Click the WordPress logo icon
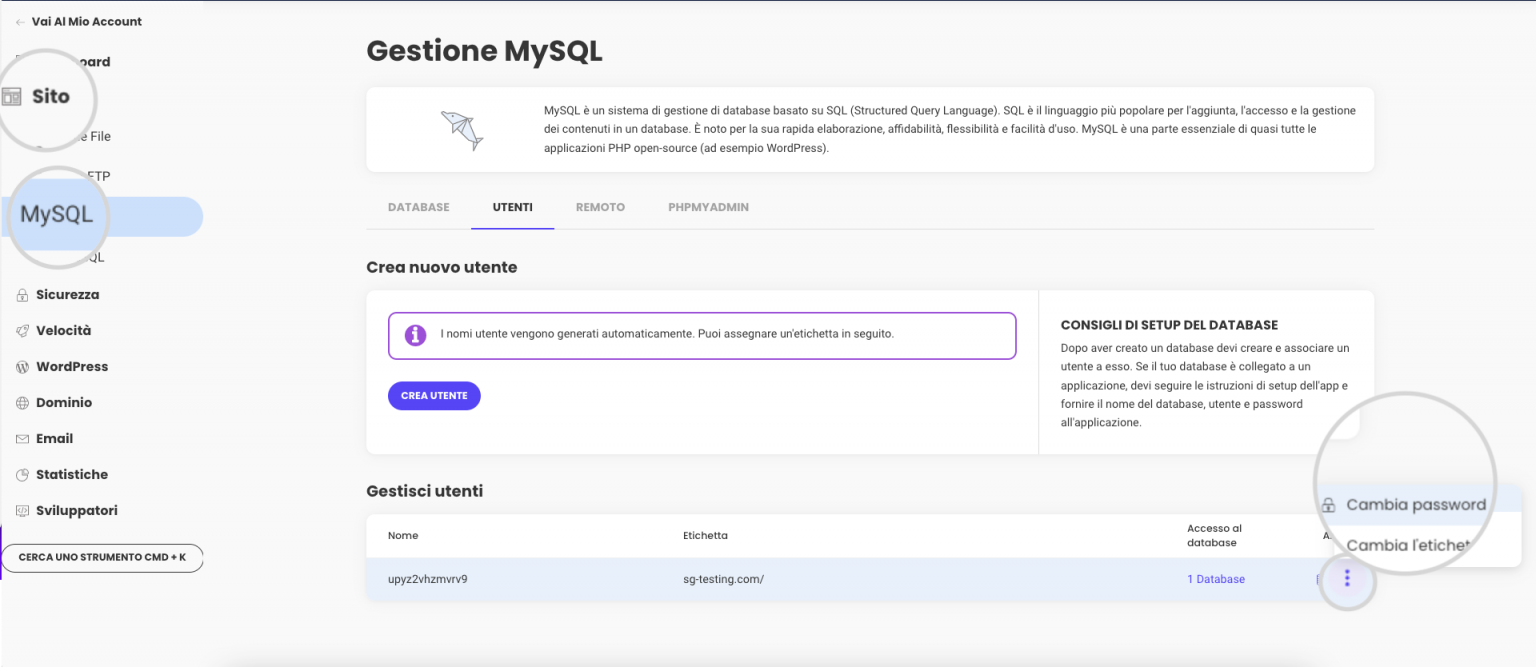Image resolution: width=1536 pixels, height=667 pixels. pos(22,367)
